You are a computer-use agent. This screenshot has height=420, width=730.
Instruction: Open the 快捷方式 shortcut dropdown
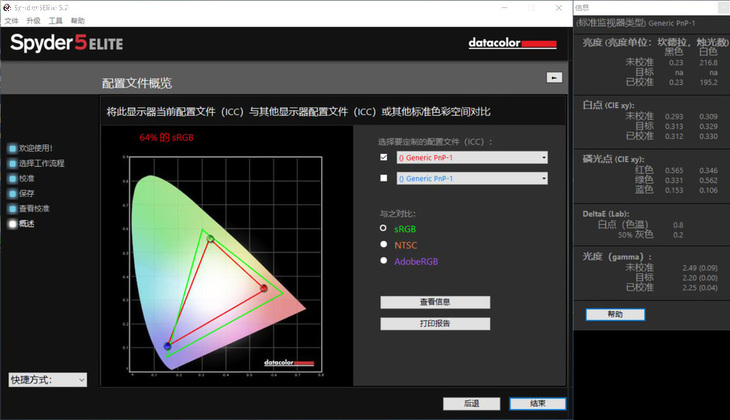(x=47, y=380)
